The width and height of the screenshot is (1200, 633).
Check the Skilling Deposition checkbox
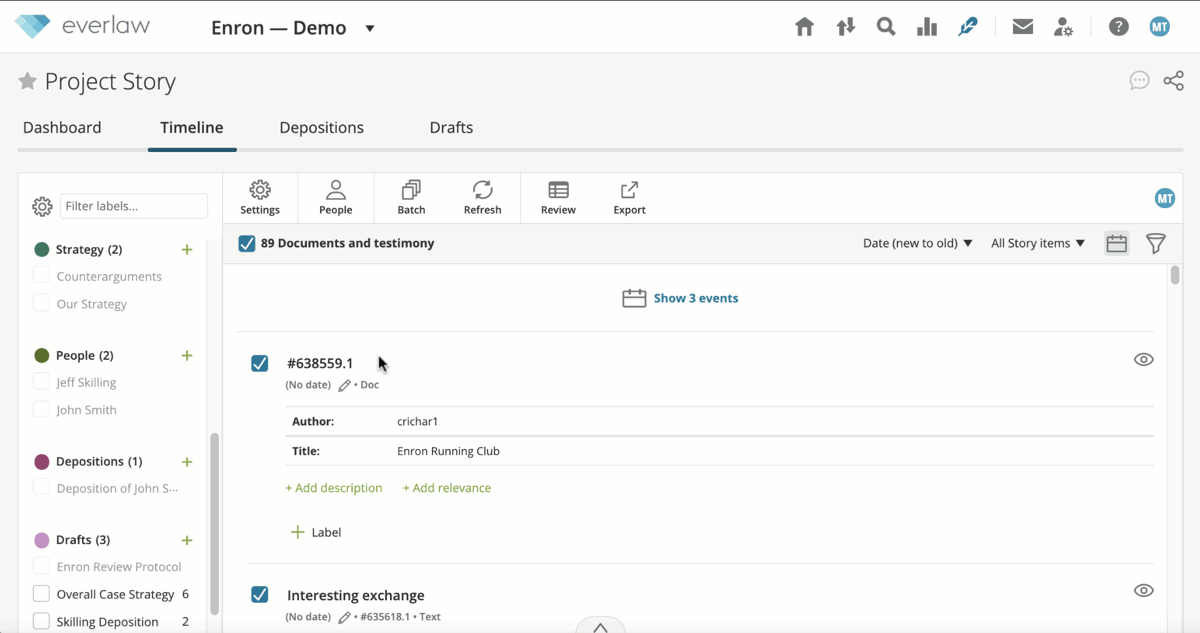tap(41, 621)
